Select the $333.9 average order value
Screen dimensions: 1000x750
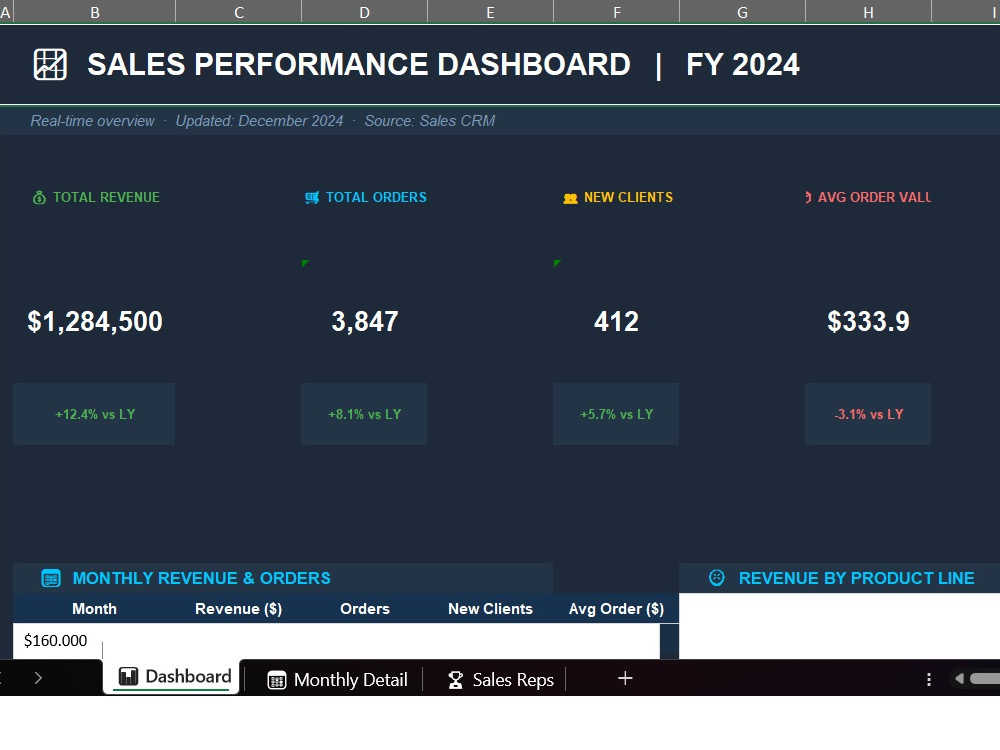click(x=868, y=321)
